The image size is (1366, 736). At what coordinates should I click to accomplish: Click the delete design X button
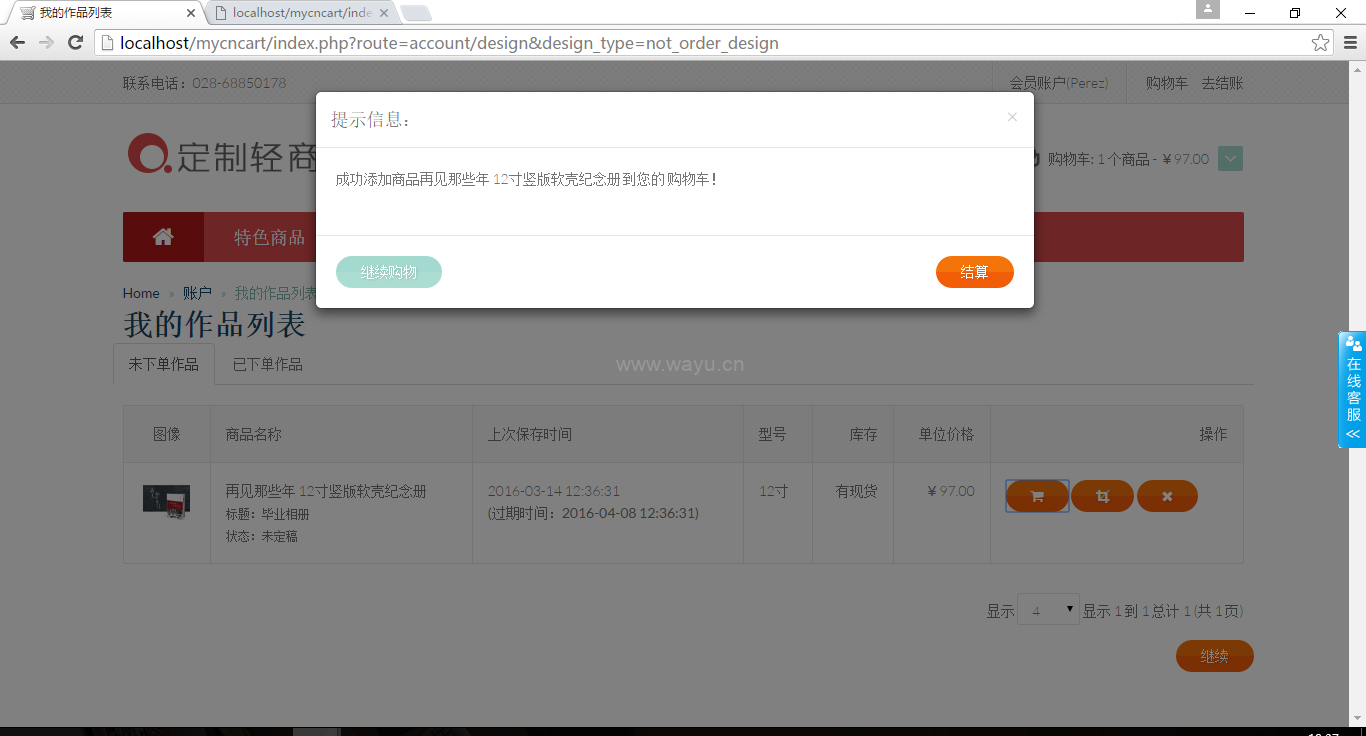tap(1167, 496)
